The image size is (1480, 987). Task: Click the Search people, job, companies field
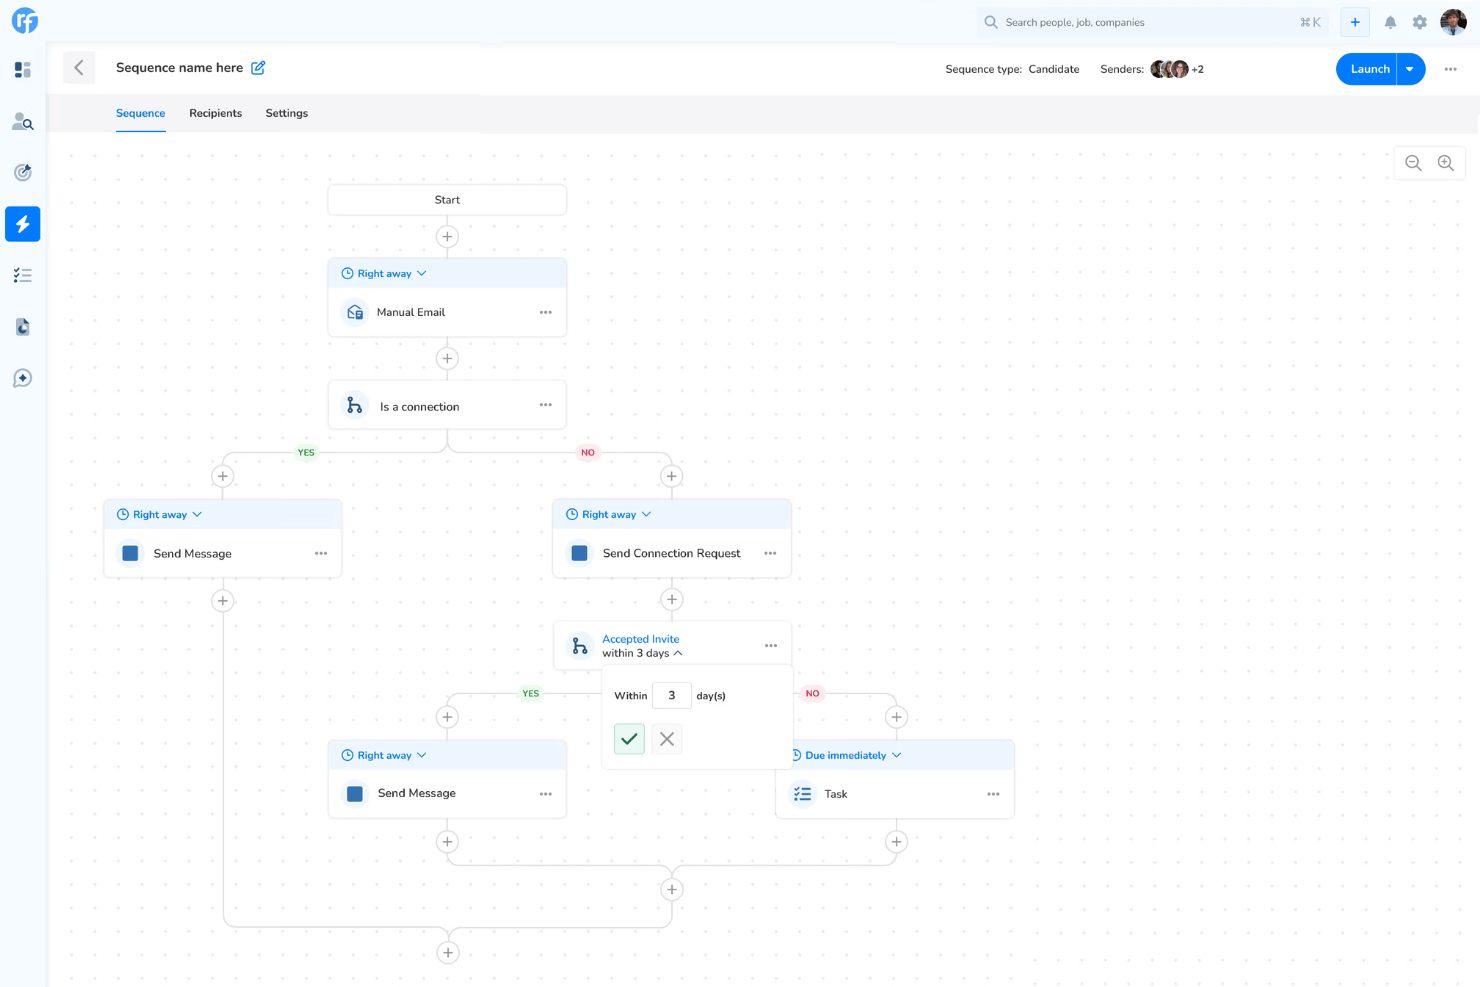click(1152, 22)
